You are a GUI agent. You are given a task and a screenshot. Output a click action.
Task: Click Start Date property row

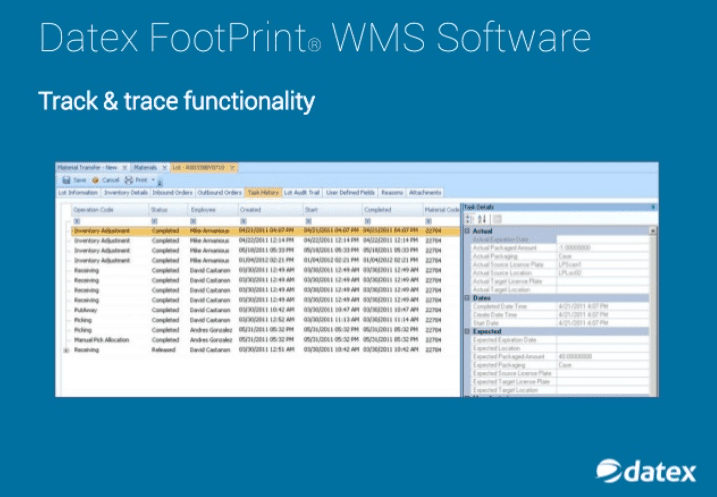(x=560, y=323)
